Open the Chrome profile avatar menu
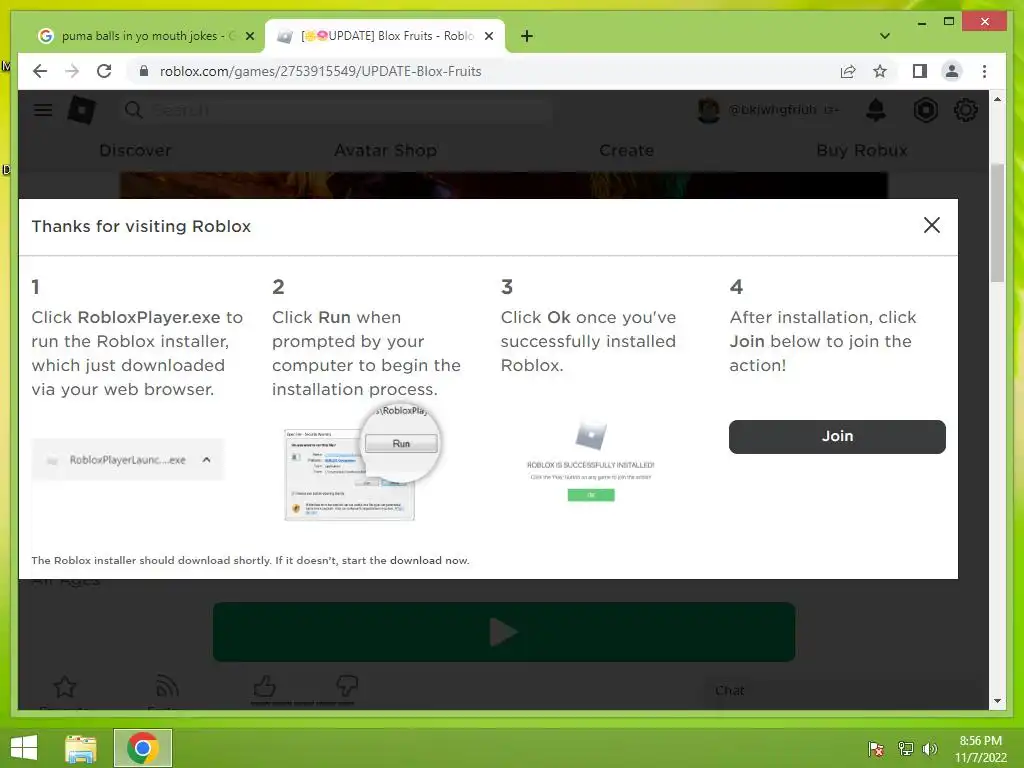Viewport: 1024px width, 768px height. pyautogui.click(x=952, y=71)
